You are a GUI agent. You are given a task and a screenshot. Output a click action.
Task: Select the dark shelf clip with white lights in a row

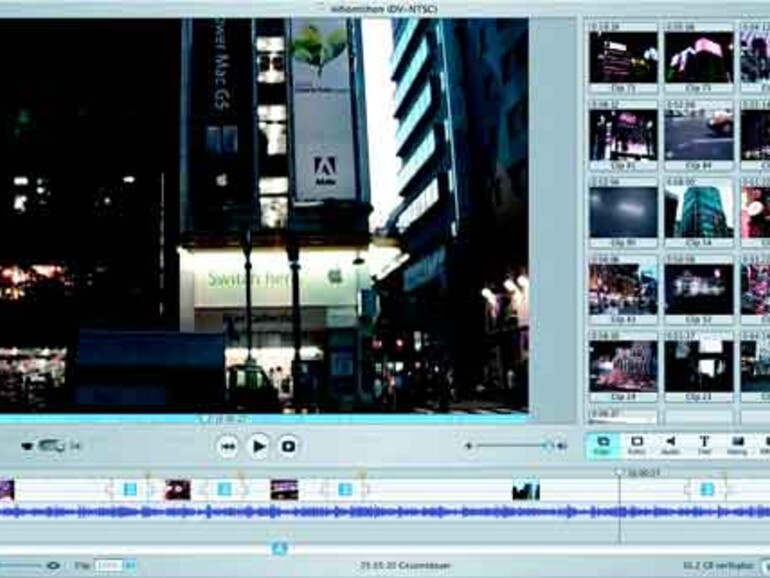pos(699,289)
